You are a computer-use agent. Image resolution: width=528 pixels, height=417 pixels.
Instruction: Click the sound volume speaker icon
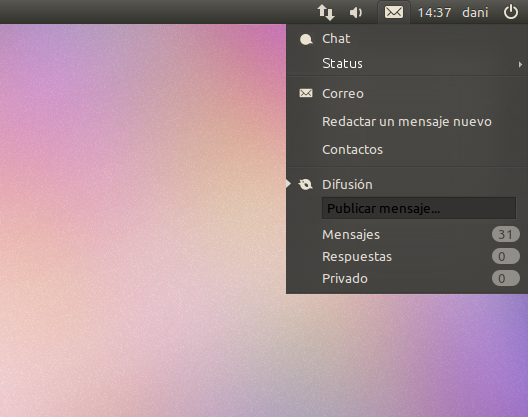[x=356, y=13]
